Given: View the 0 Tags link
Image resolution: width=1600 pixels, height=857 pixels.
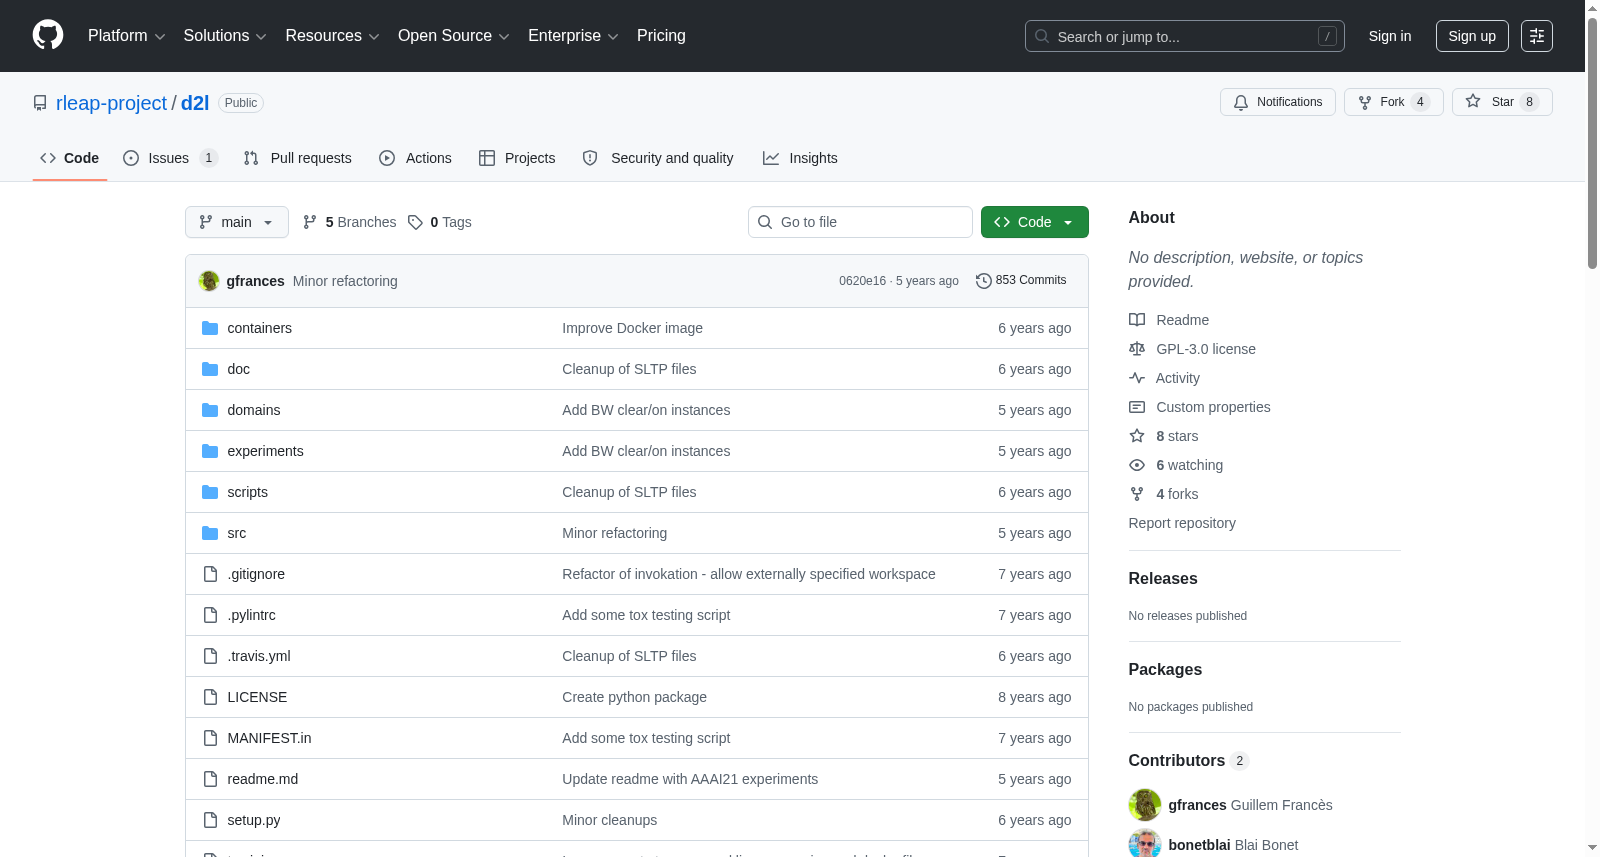Looking at the screenshot, I should 440,222.
